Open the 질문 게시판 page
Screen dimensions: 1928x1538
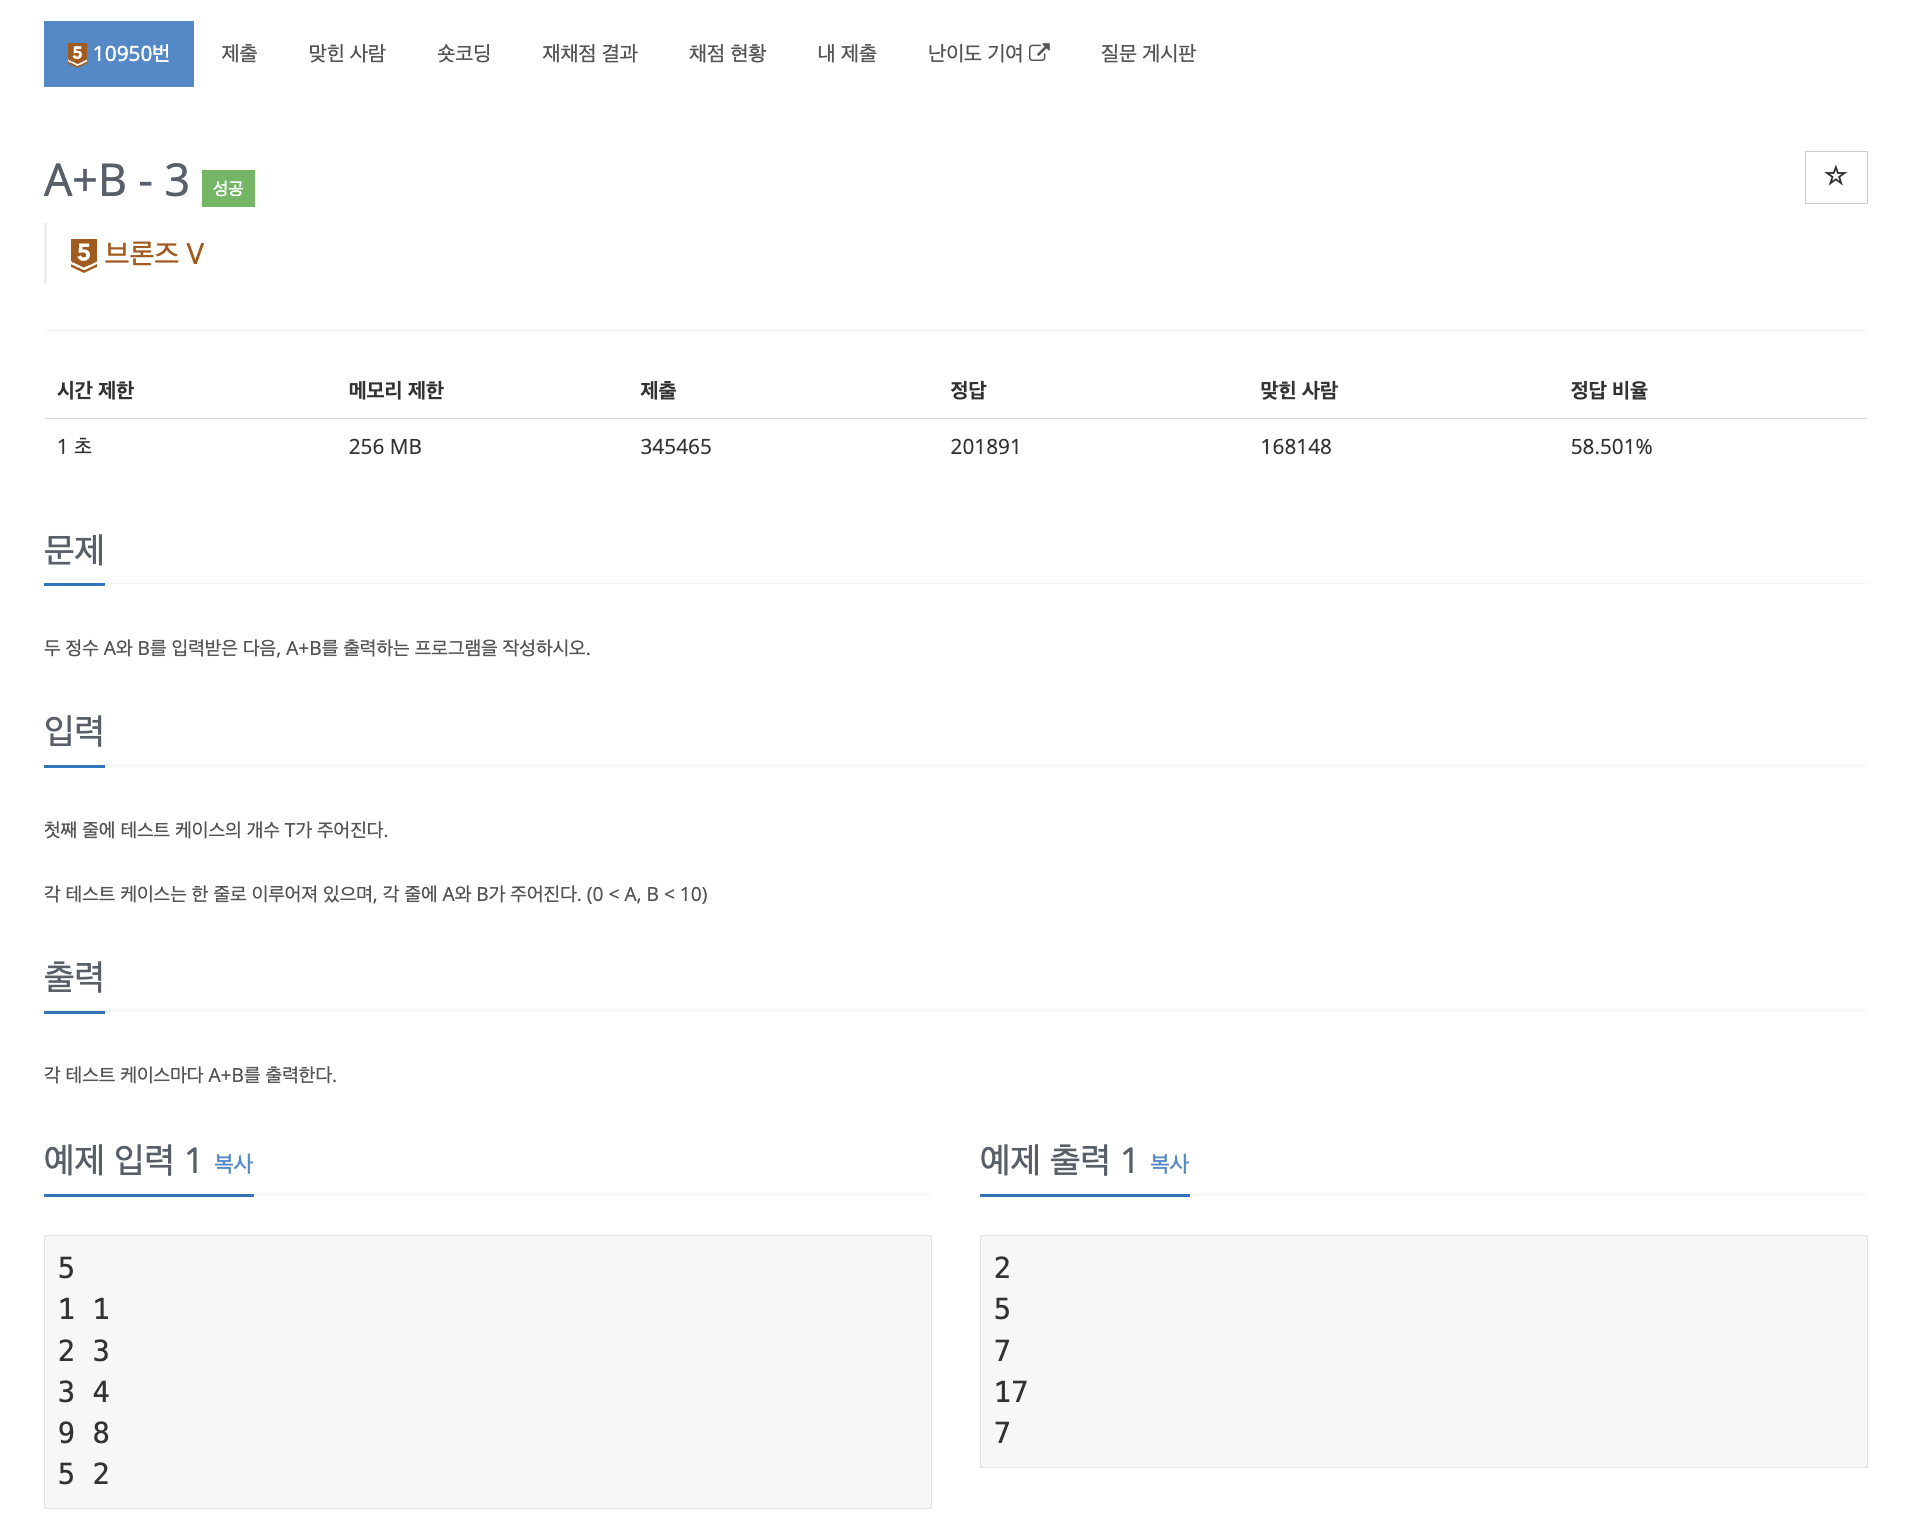(x=1147, y=53)
